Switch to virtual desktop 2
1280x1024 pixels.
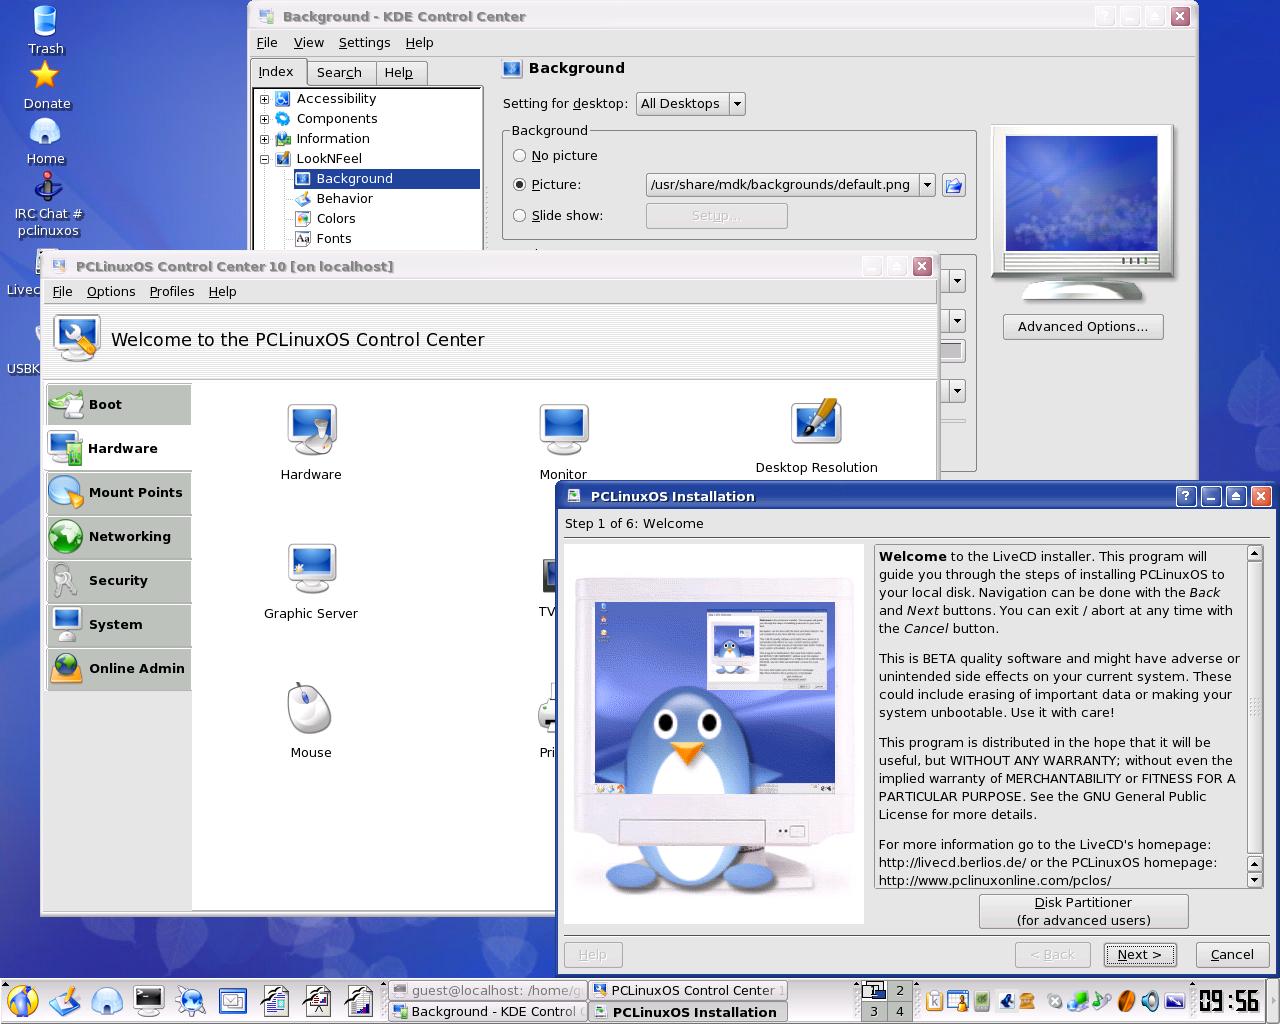pyautogui.click(x=899, y=990)
